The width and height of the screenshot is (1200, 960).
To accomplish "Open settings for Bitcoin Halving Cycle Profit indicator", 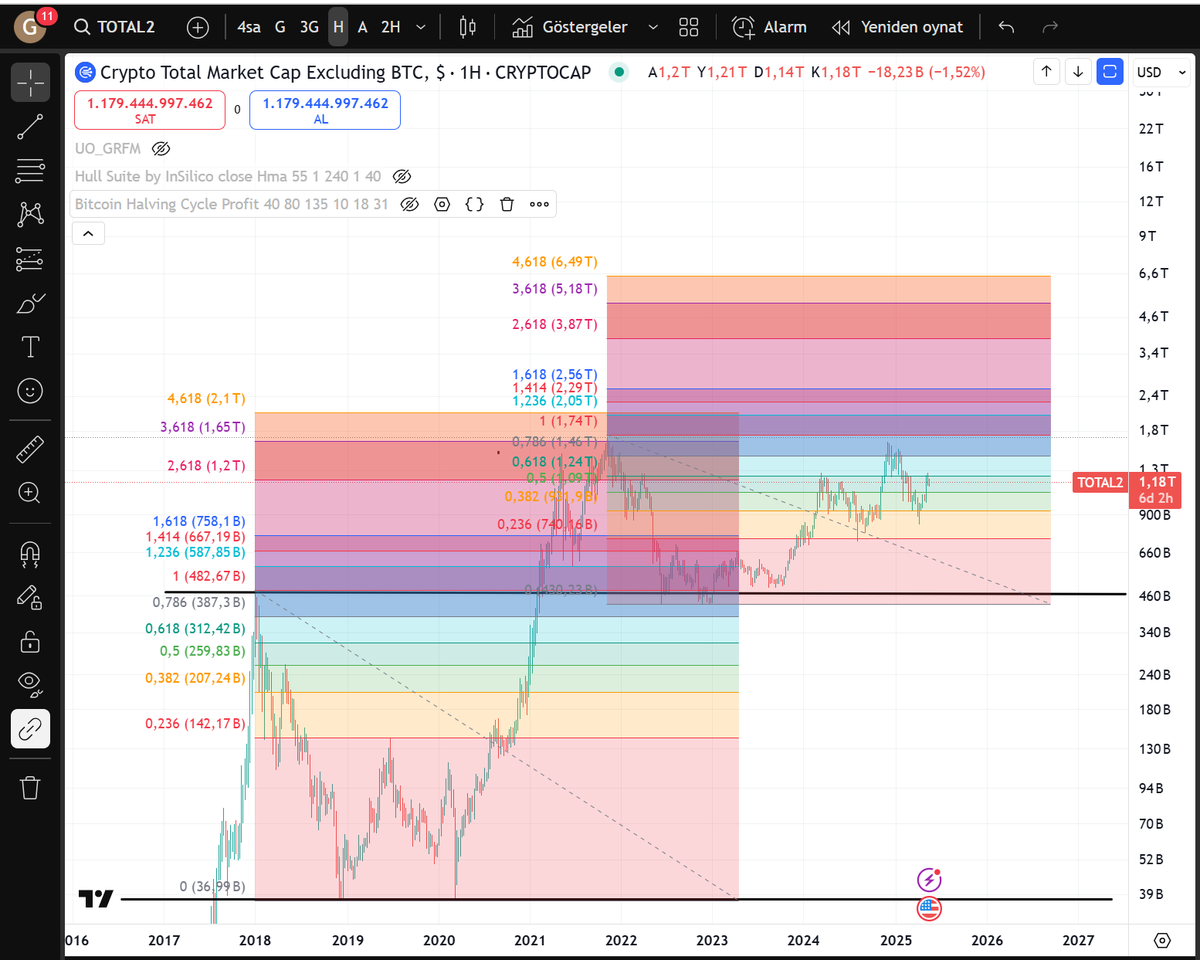I will [x=442, y=204].
